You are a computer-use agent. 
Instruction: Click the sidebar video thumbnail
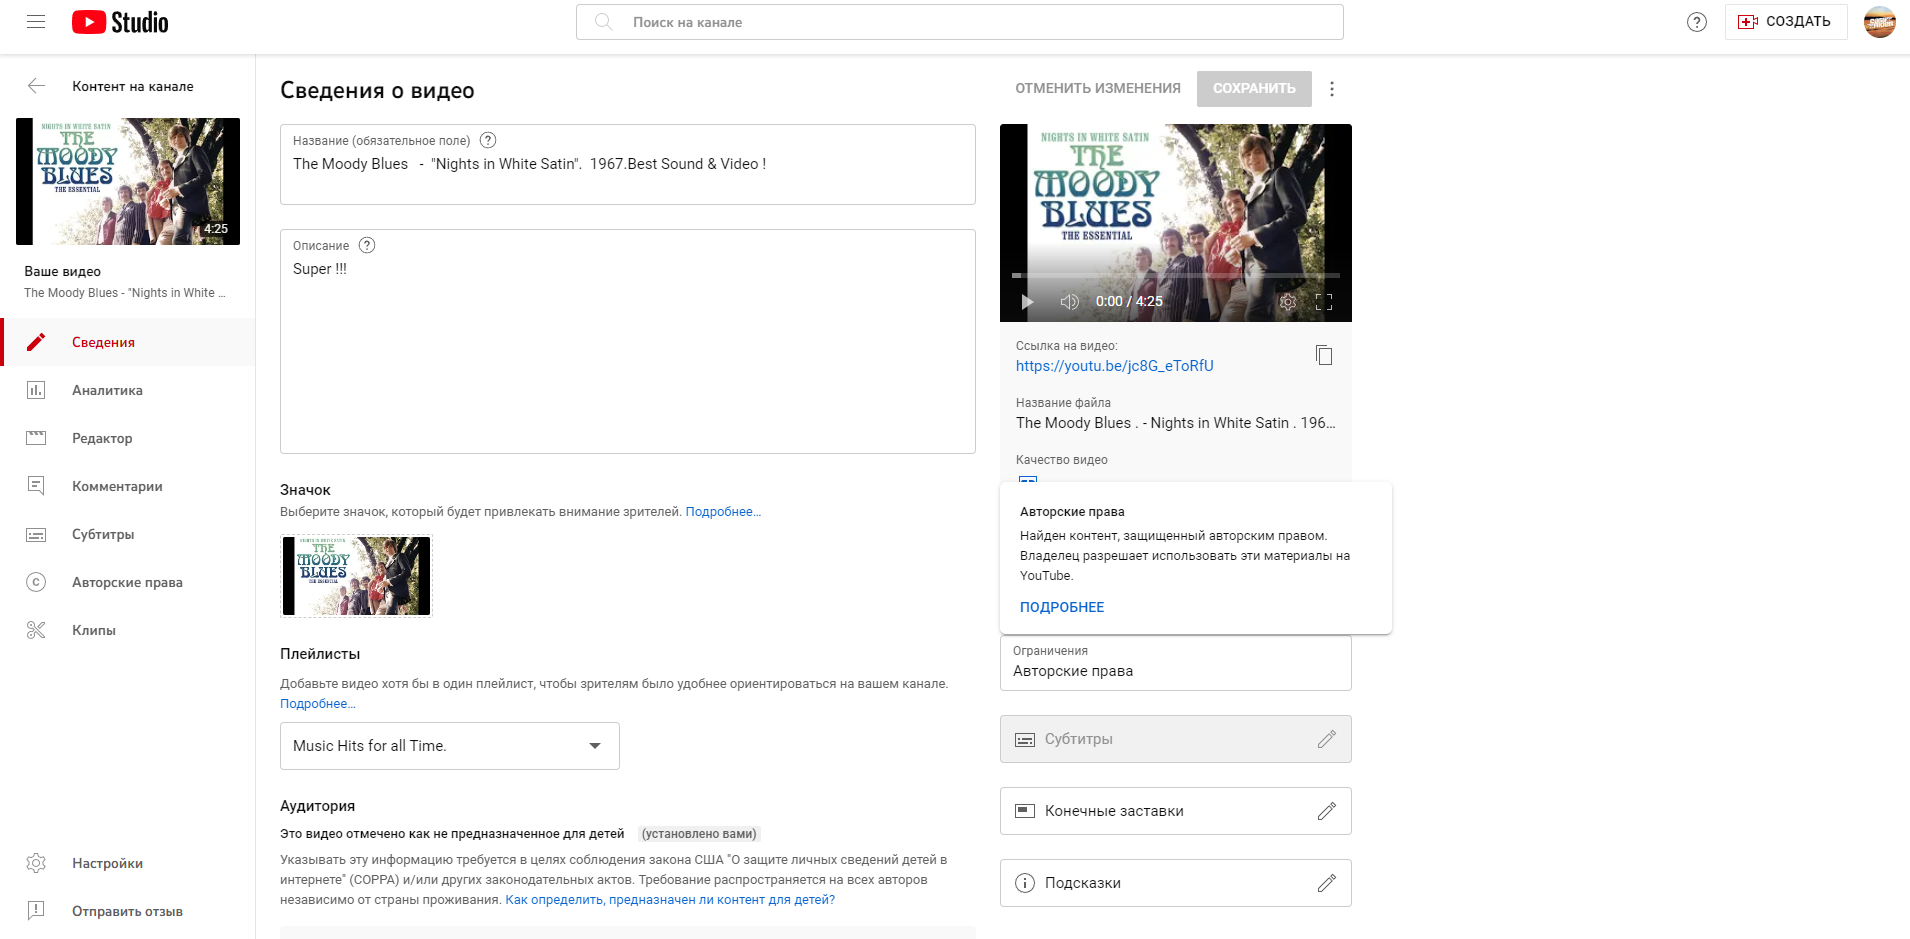coord(128,181)
